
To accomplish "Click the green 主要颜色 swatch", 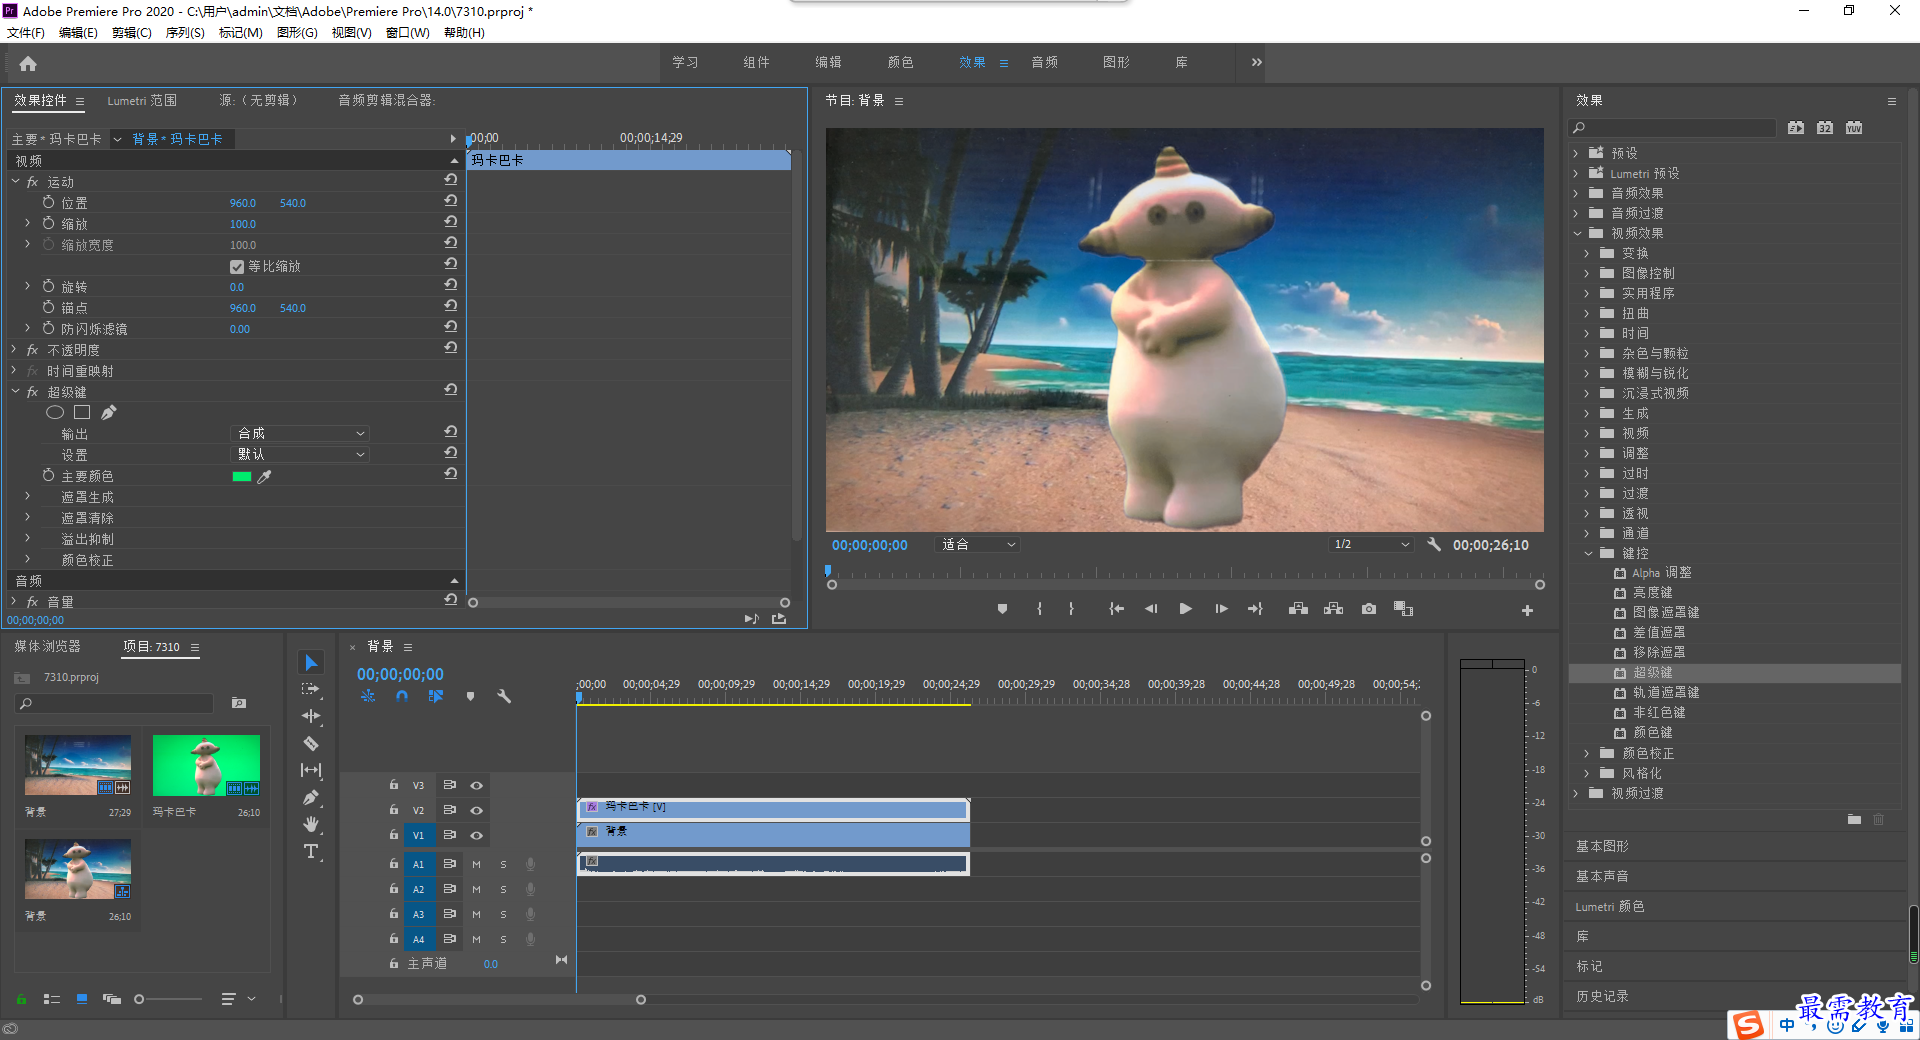I will [x=241, y=477].
